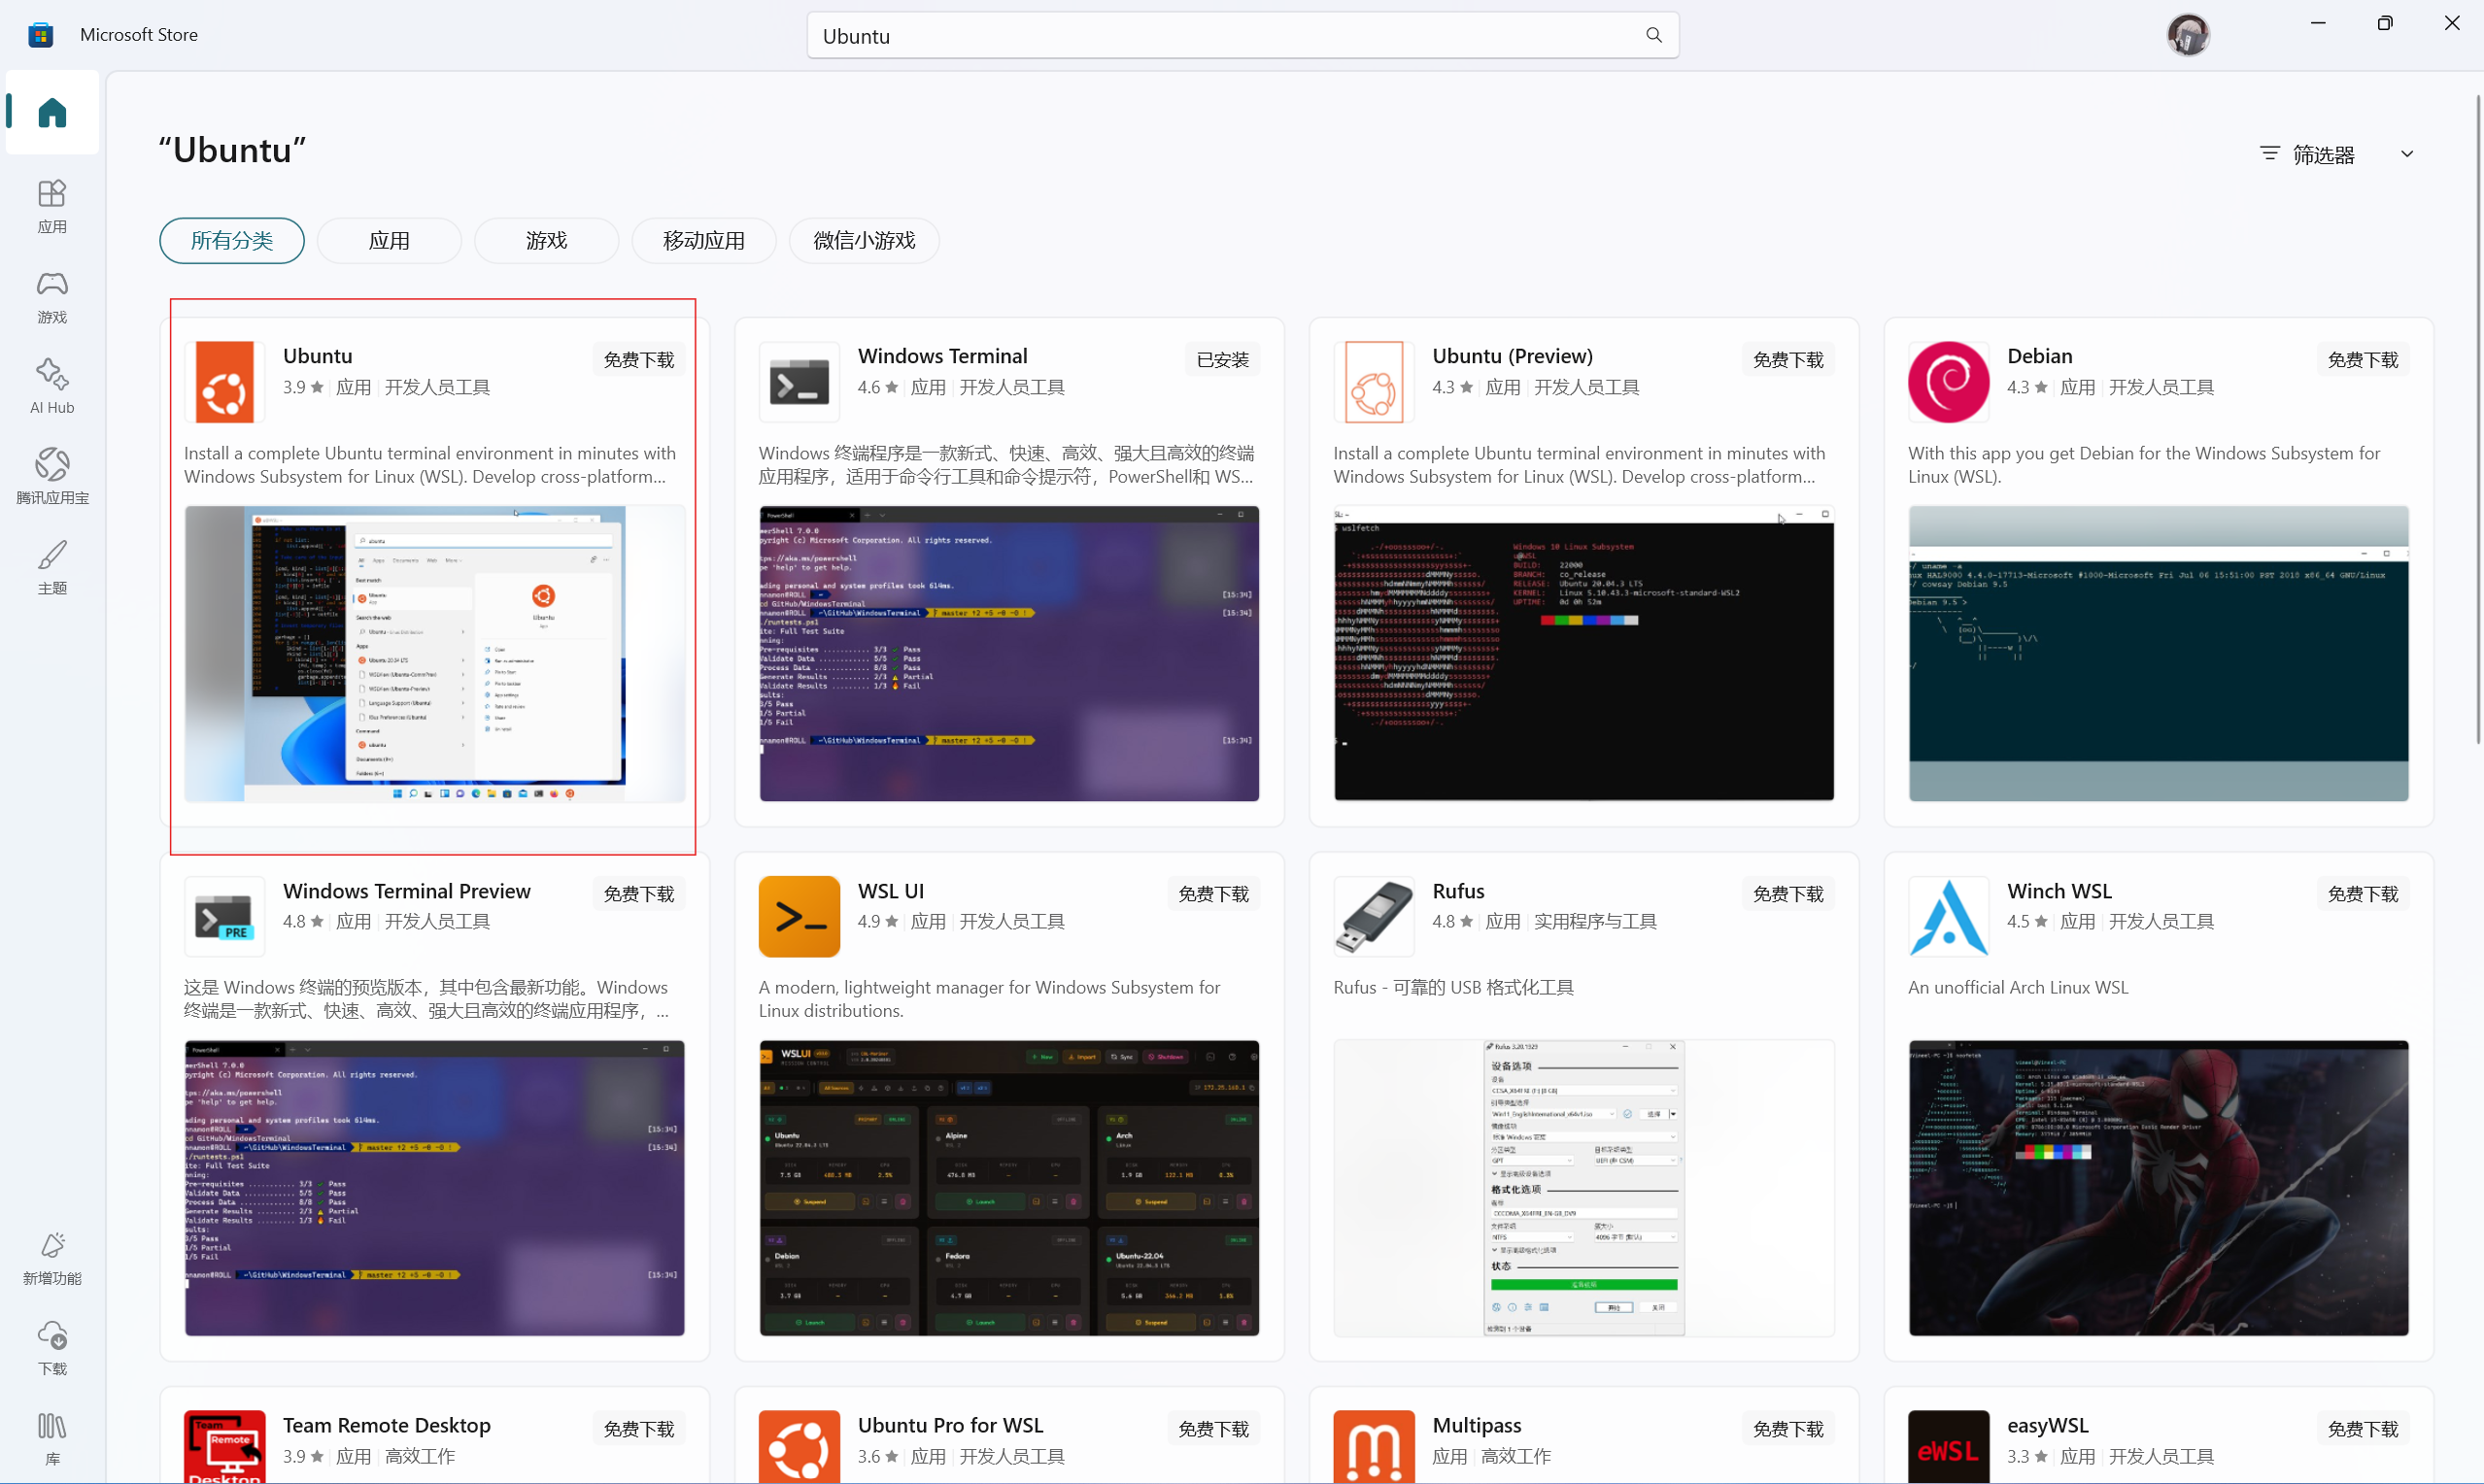The image size is (2484, 1484).
Task: Open AI Hub from sidebar
Action: [52, 387]
